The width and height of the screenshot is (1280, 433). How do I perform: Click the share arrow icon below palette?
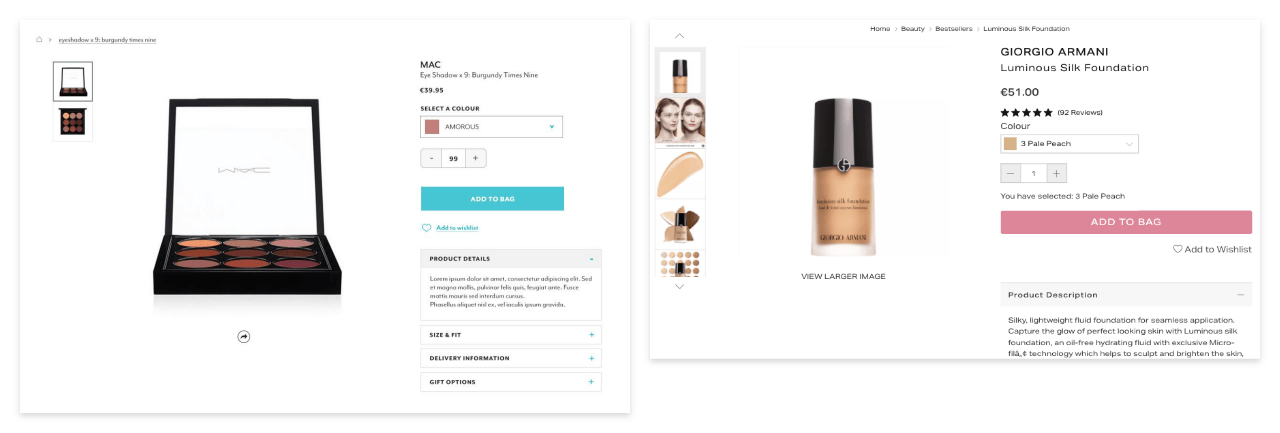(244, 337)
